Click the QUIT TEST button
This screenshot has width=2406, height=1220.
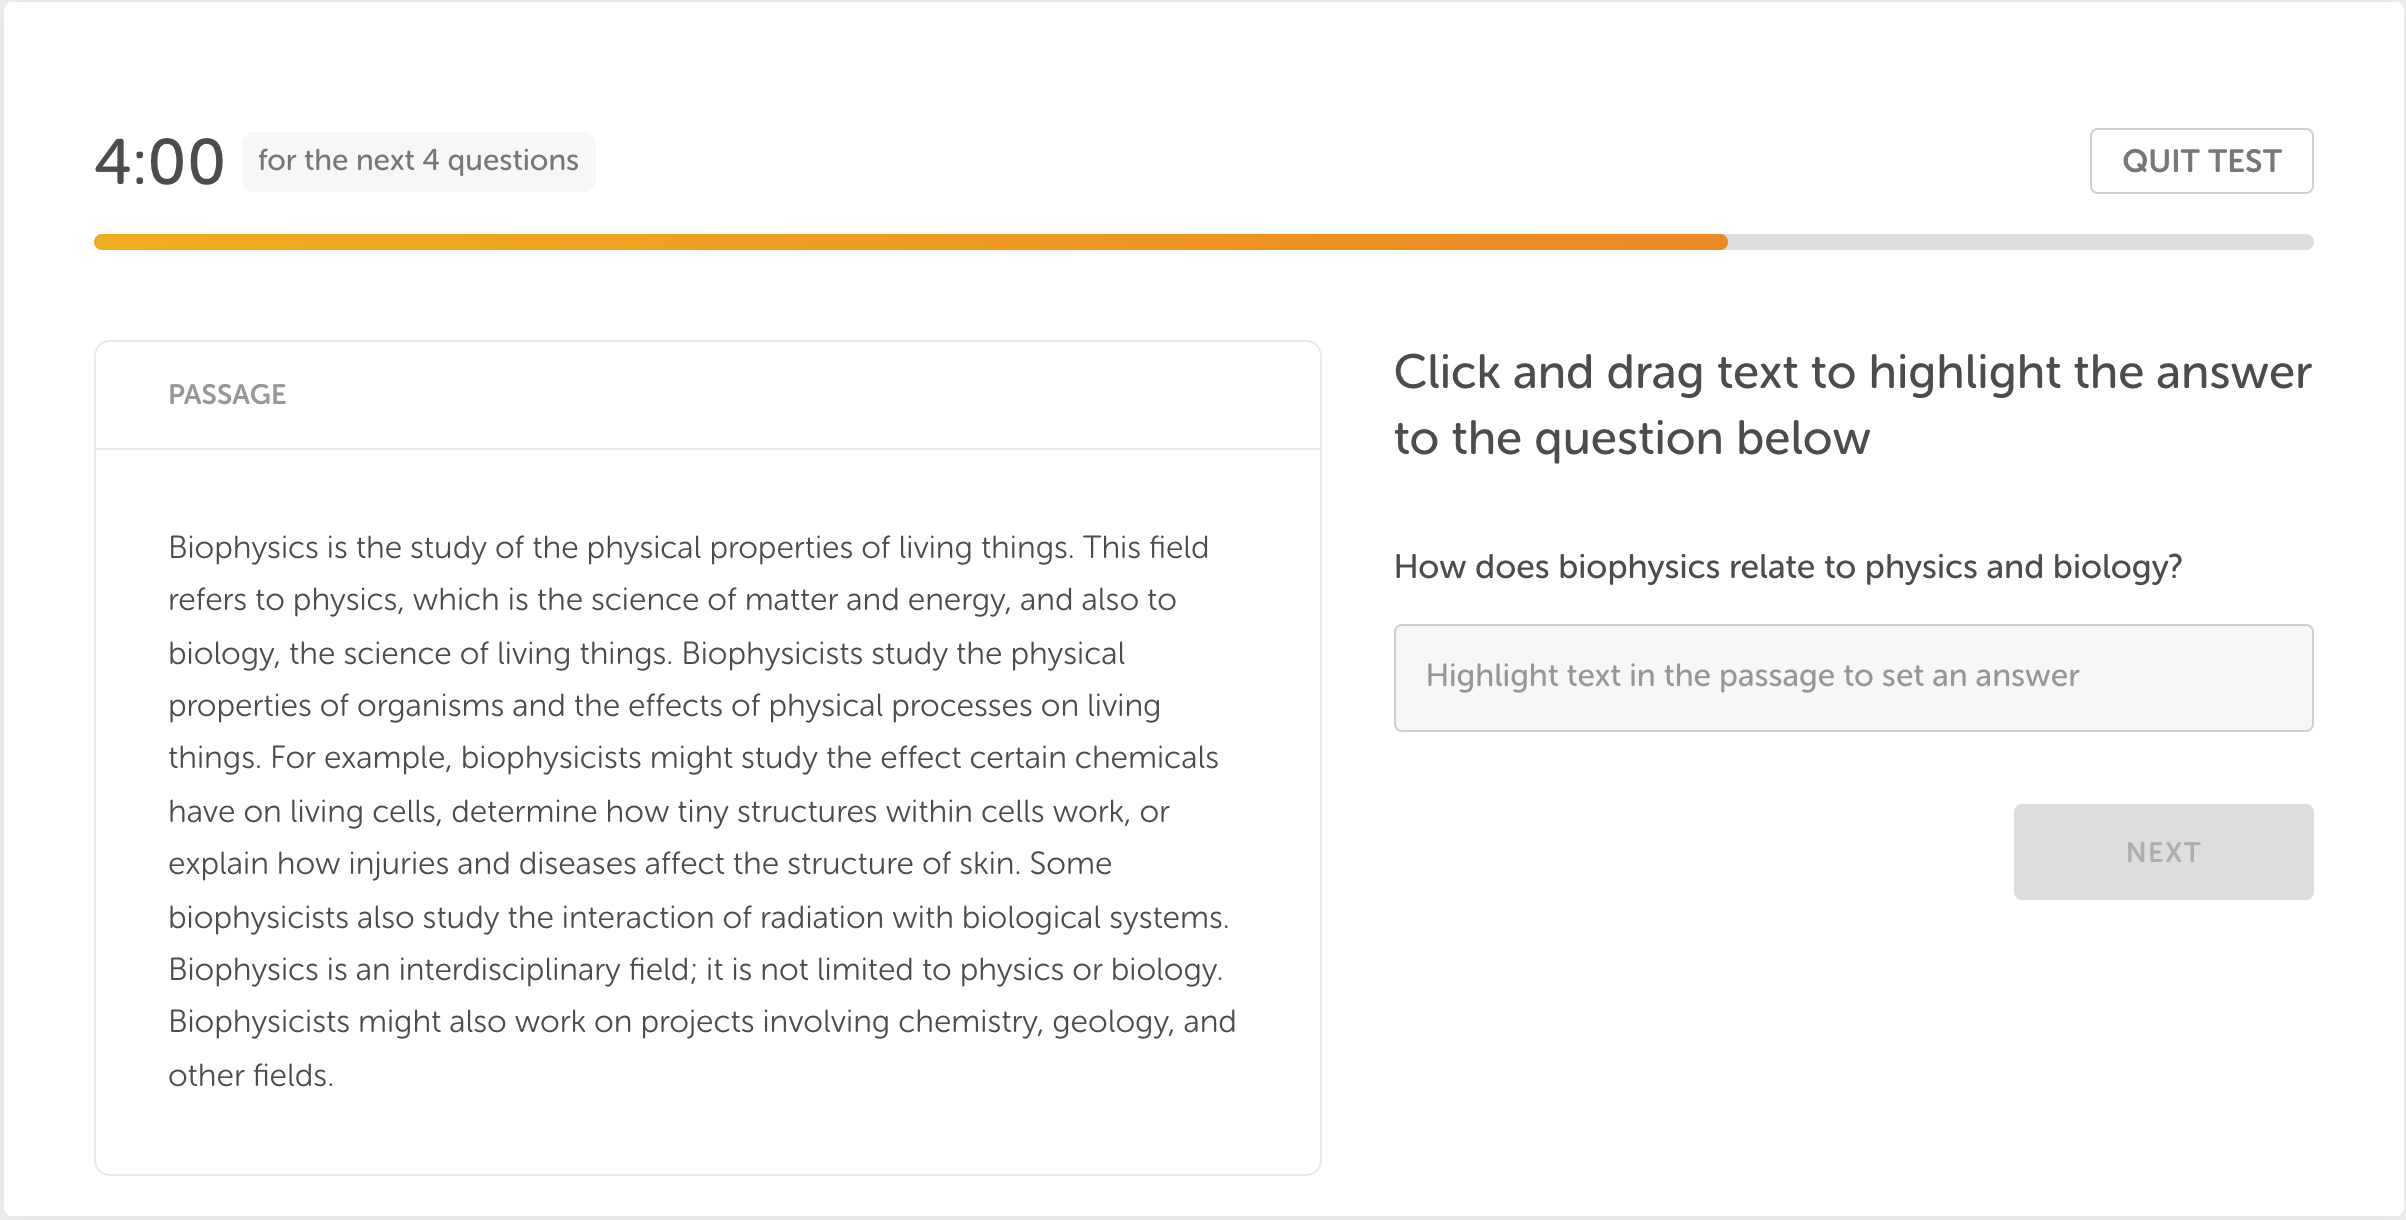coord(2201,161)
